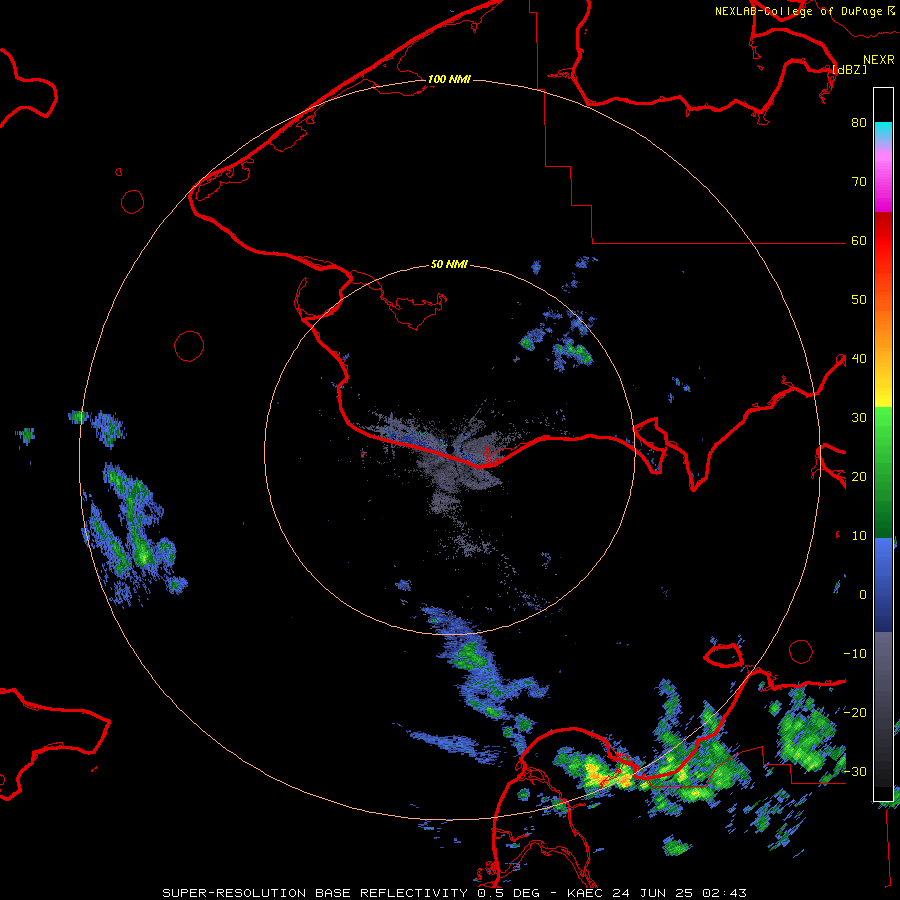Click the 60 value on dBZ scale
900x900 pixels.
point(859,240)
